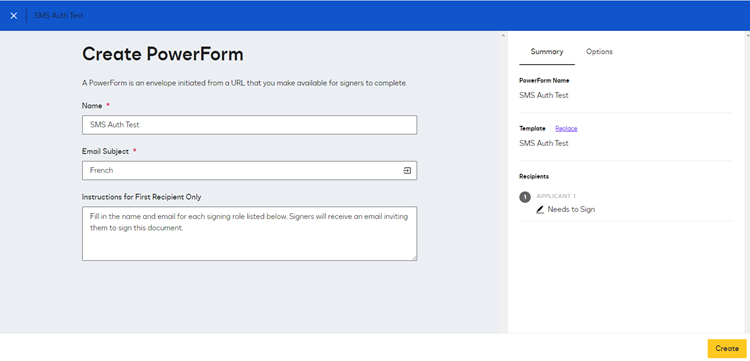750x361 pixels.
Task: Click the 'Create PowerForm' heading
Action: (163, 54)
